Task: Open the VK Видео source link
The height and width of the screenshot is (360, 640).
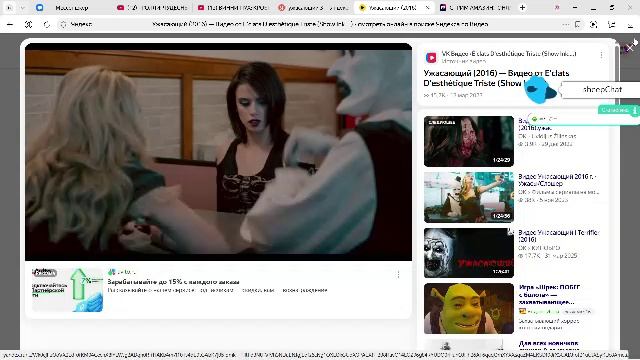Action: (x=509, y=53)
